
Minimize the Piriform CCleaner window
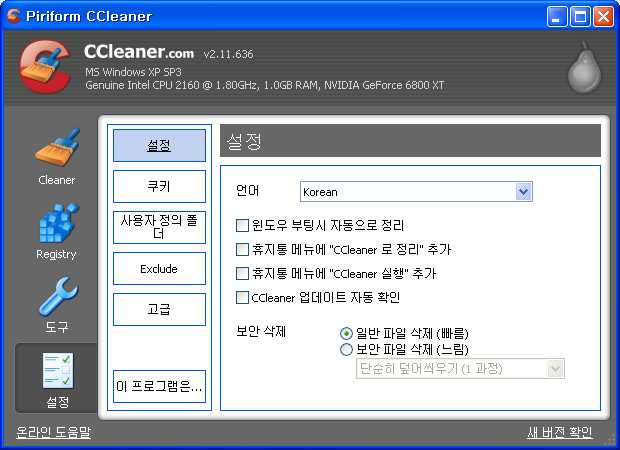point(557,17)
